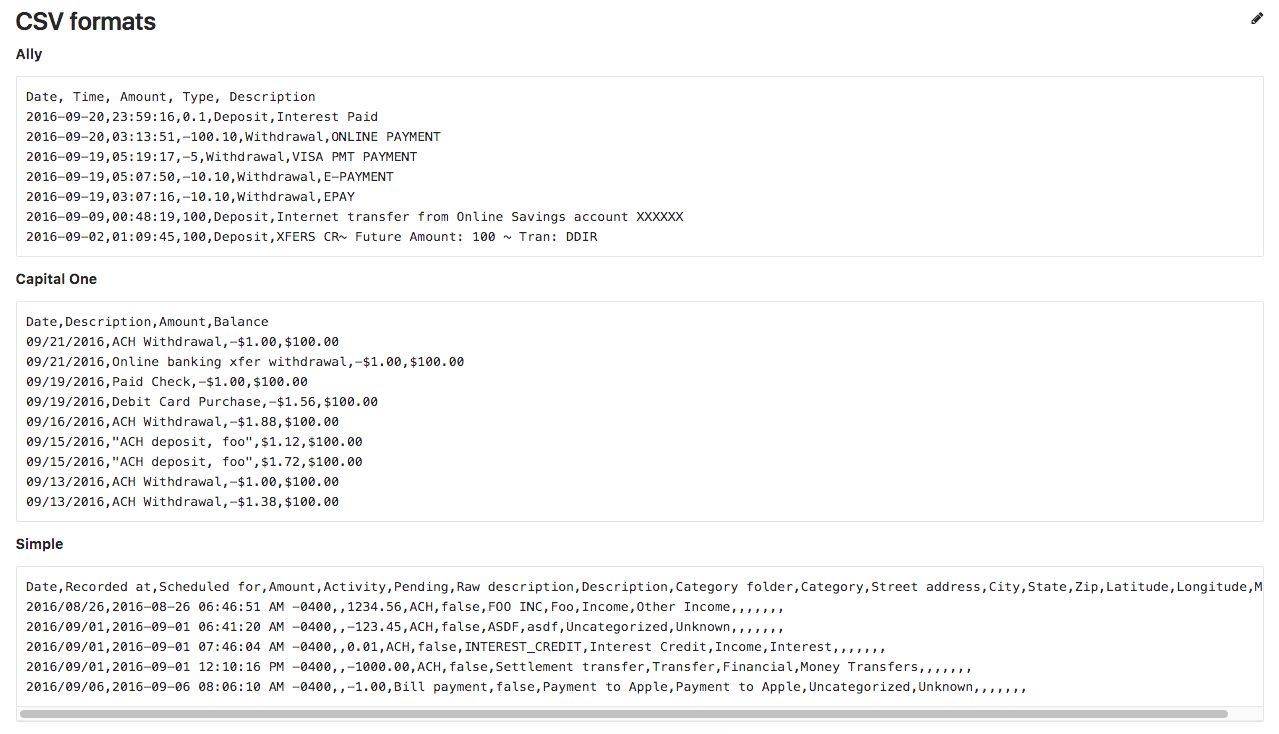Click the ACH deposit foo entry
1279x734 pixels.
point(194,441)
